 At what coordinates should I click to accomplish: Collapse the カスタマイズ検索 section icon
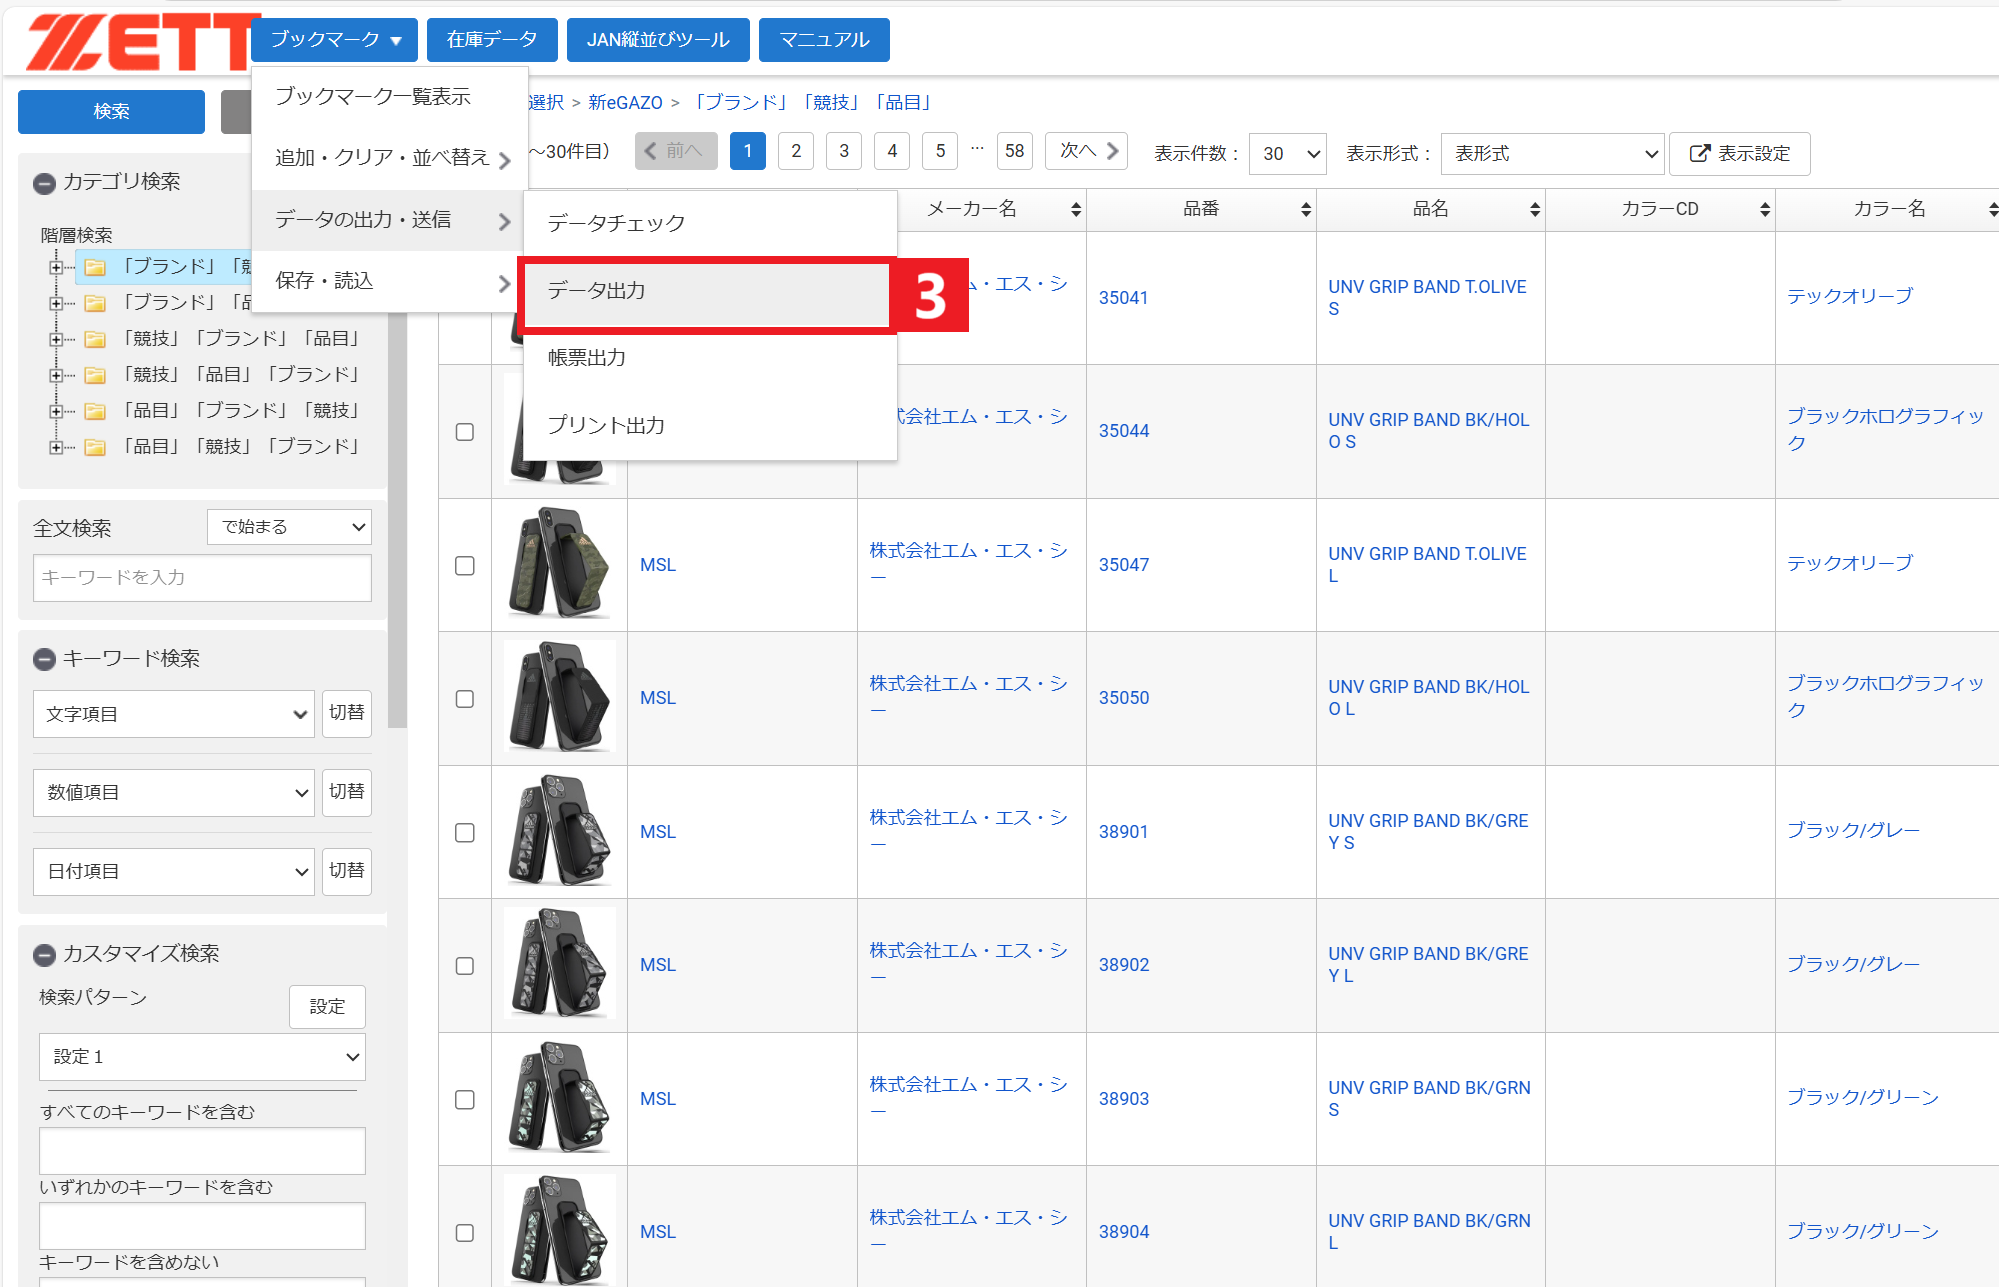(44, 955)
